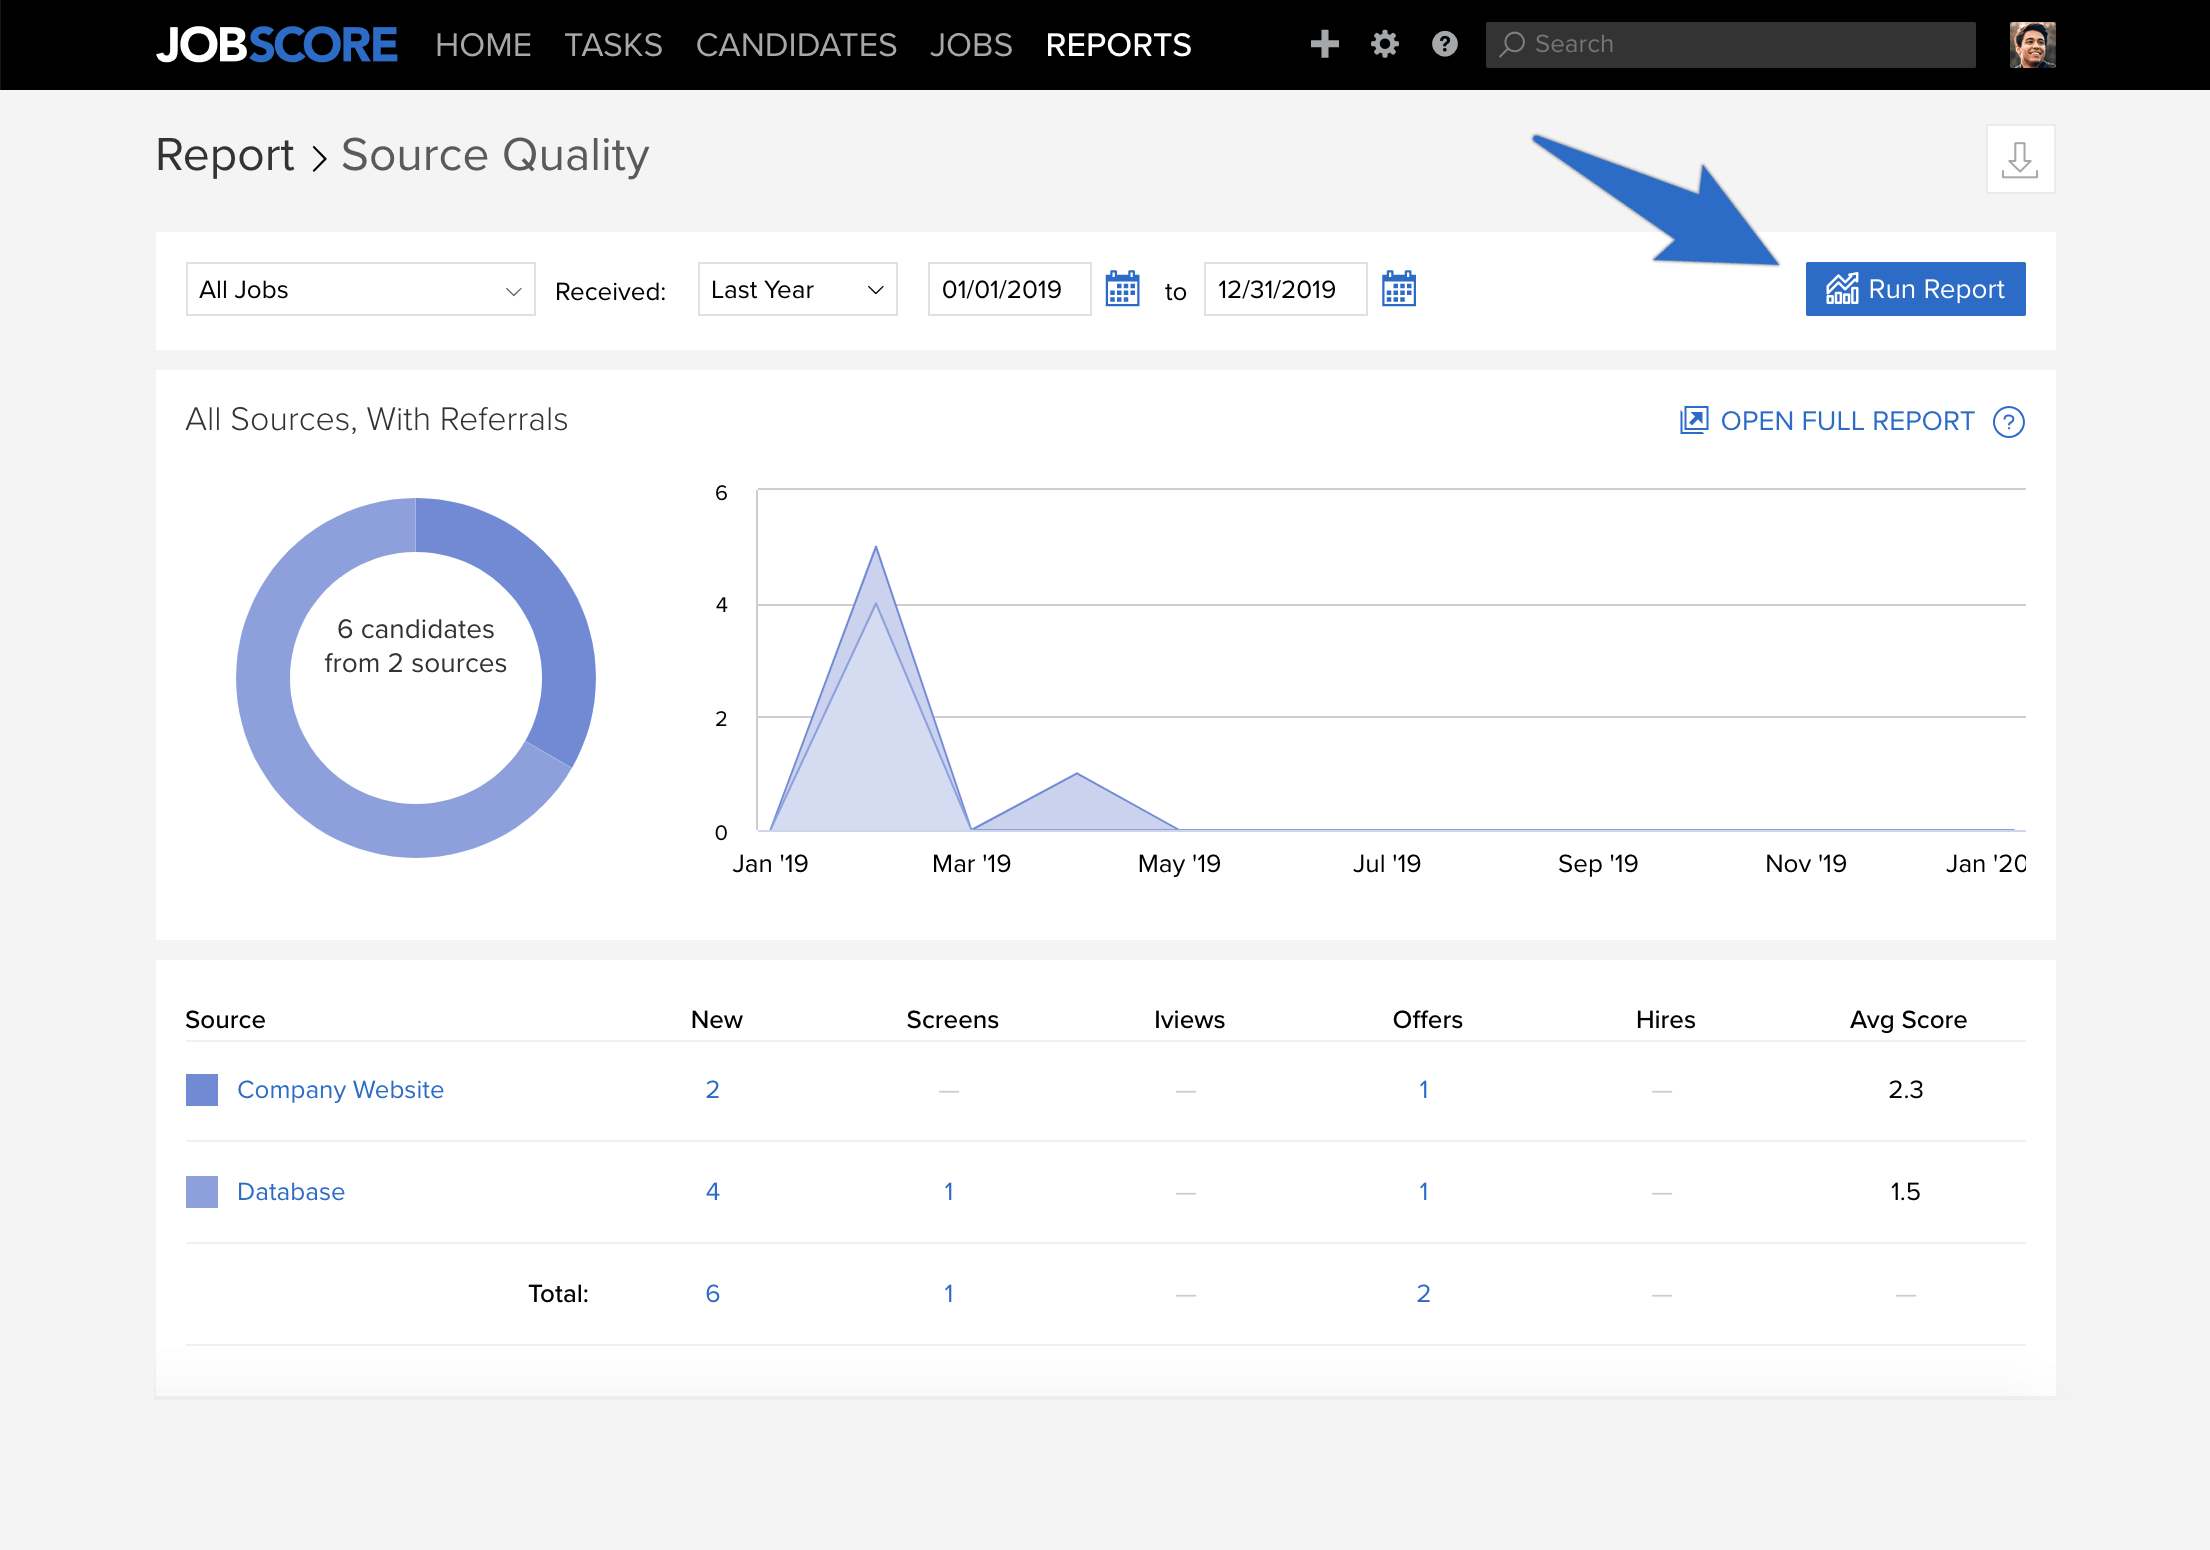2210x1550 pixels.
Task: Click Database Screens count 1
Action: pyautogui.click(x=948, y=1192)
